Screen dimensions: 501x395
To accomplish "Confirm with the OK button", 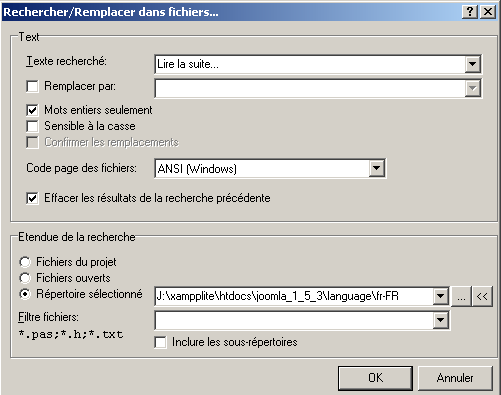I will pos(375,378).
